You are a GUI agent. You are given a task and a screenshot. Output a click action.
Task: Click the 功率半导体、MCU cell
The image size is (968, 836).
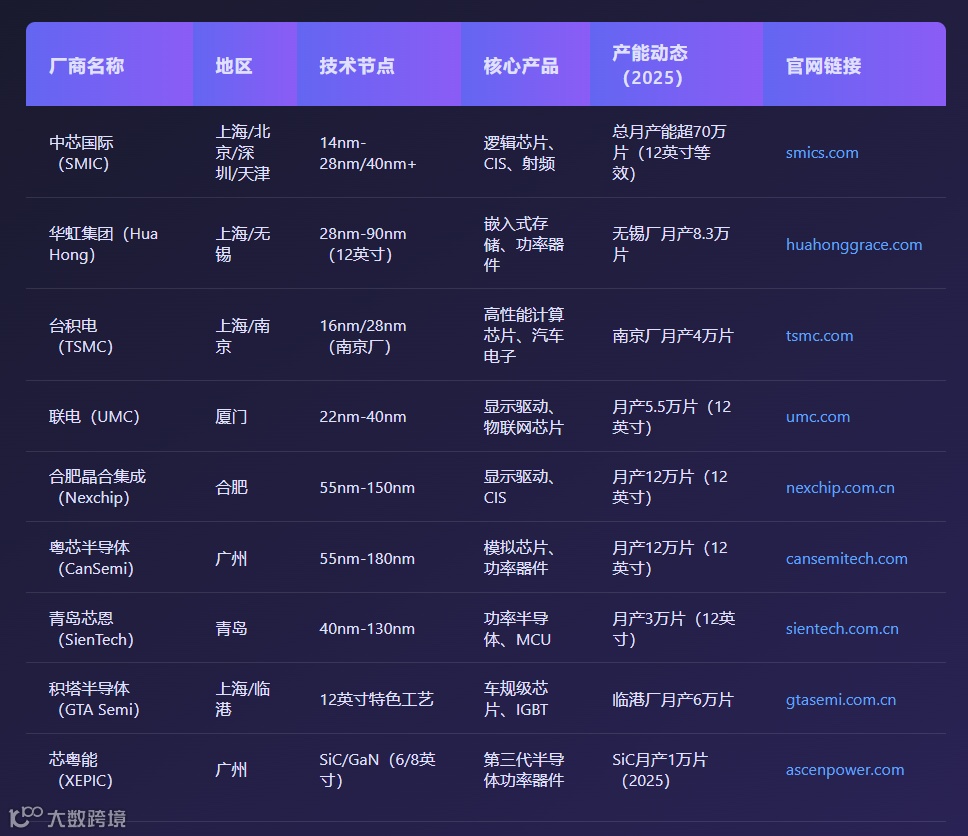click(525, 629)
